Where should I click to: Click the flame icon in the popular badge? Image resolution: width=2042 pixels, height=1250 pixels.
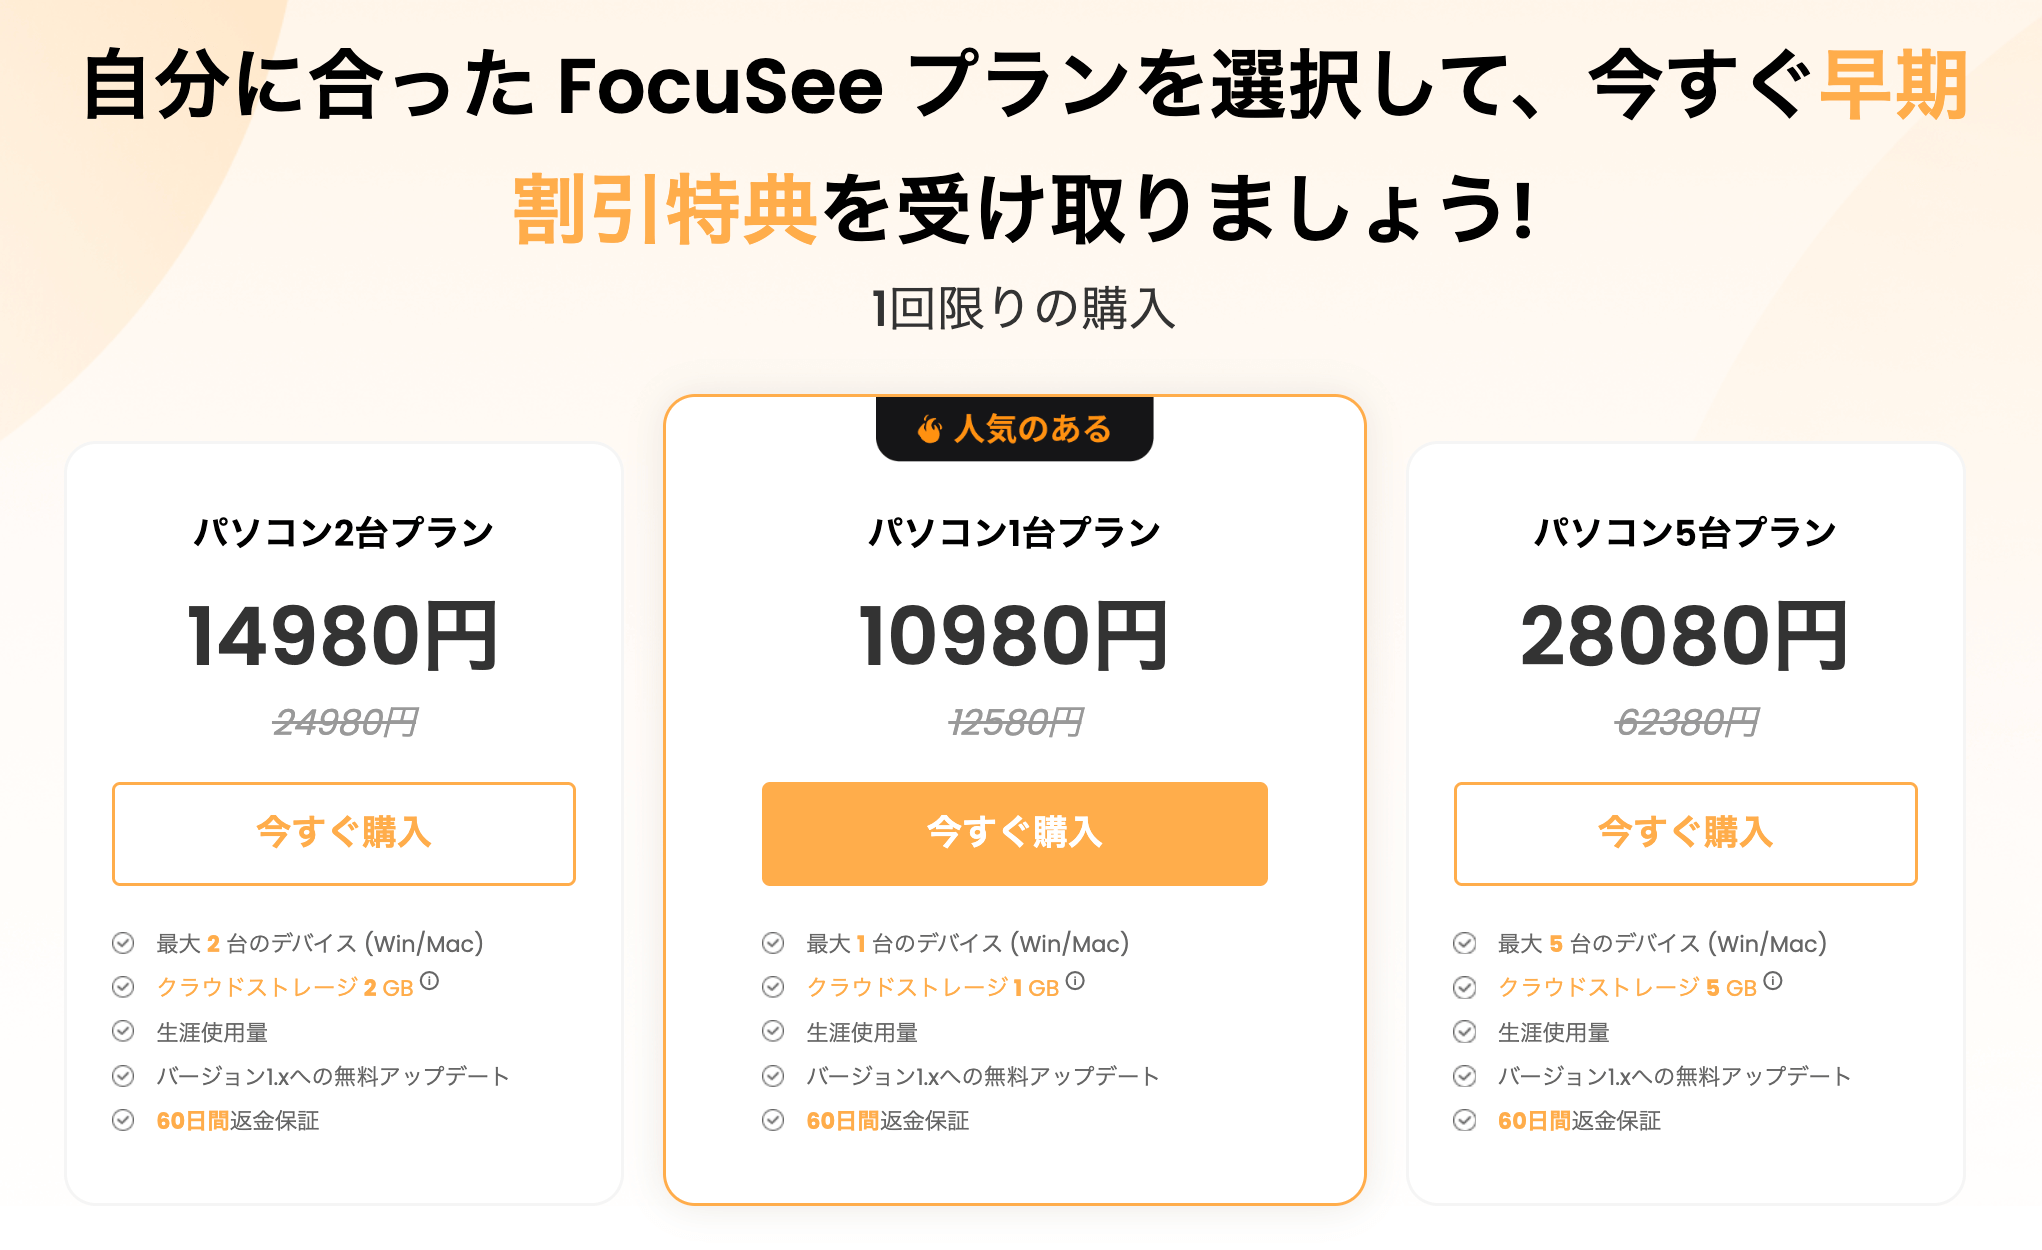tap(930, 429)
